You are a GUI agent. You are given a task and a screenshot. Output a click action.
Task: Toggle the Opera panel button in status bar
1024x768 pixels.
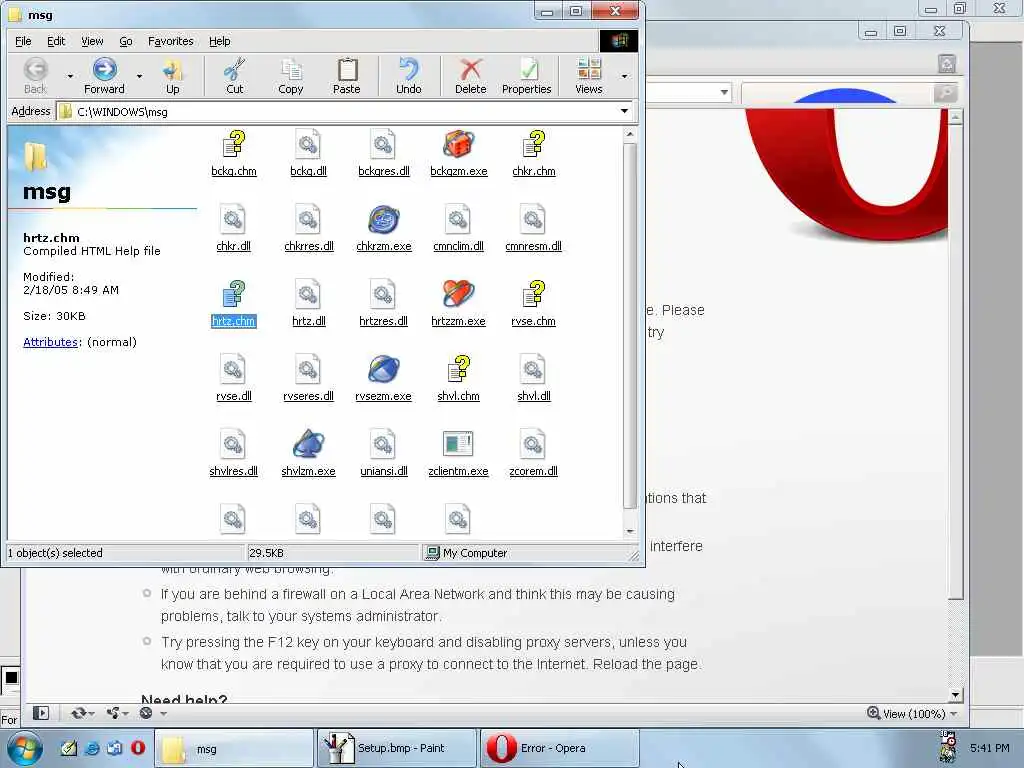[40, 713]
